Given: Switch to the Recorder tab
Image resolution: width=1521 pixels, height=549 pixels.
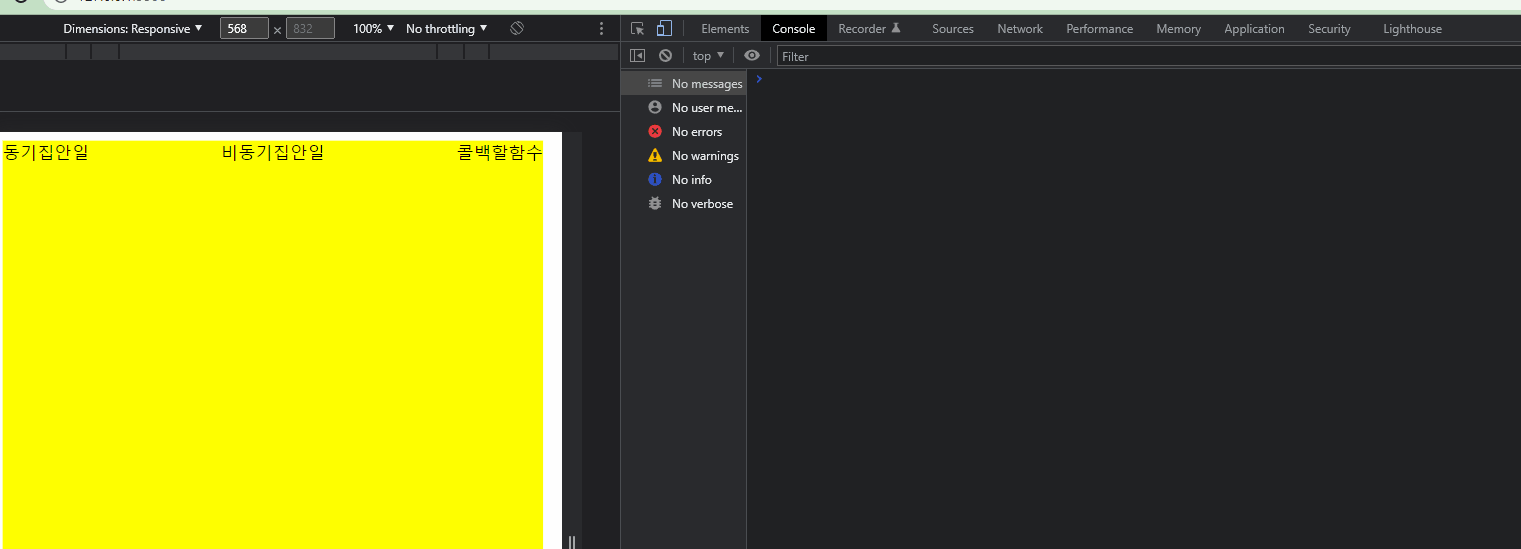Looking at the screenshot, I should pyautogui.click(x=869, y=29).
